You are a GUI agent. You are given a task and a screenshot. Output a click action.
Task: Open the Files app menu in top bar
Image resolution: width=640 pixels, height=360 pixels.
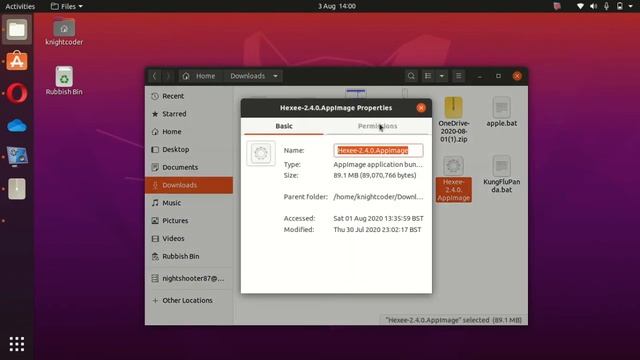click(x=67, y=6)
